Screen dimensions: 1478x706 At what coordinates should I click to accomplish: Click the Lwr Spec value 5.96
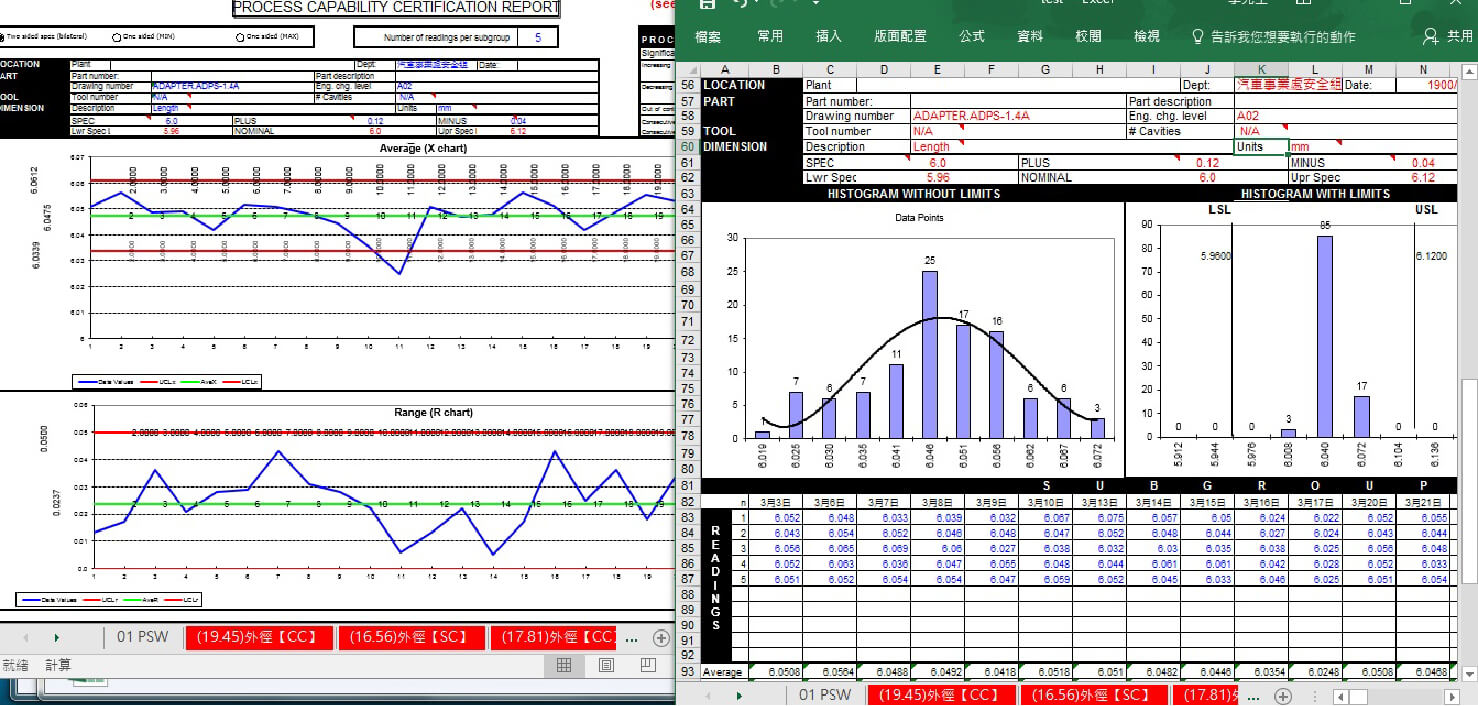(x=937, y=177)
